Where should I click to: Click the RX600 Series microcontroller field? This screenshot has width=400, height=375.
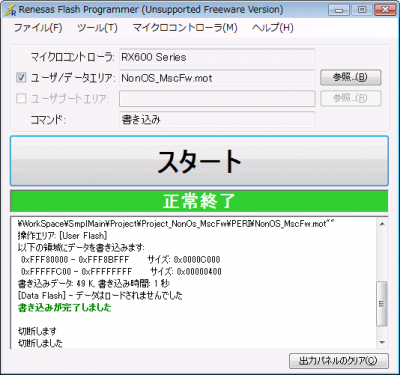217,57
